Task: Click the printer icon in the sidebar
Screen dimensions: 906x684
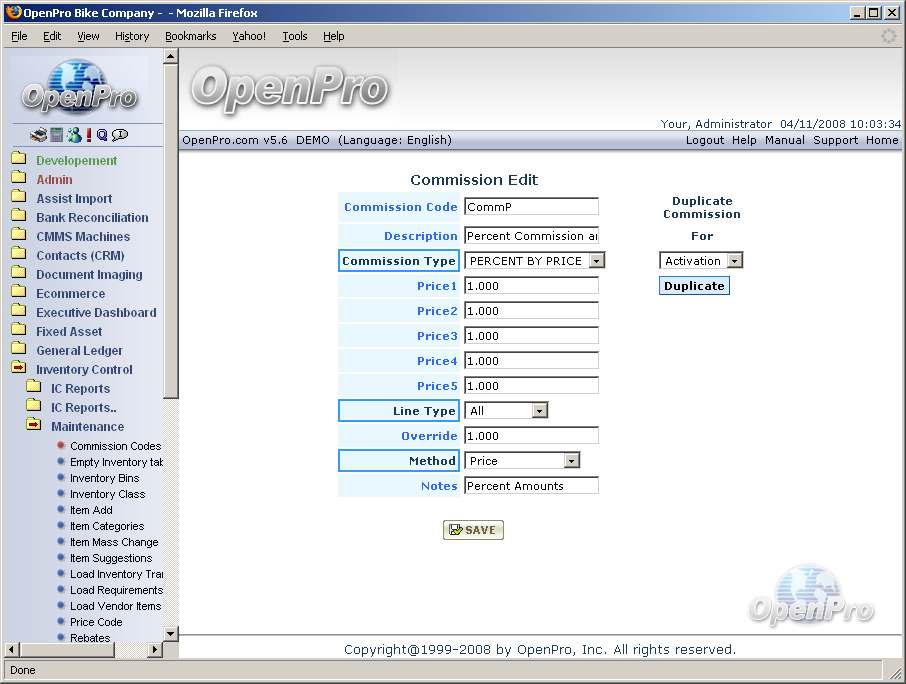Action: pyautogui.click(x=38, y=135)
